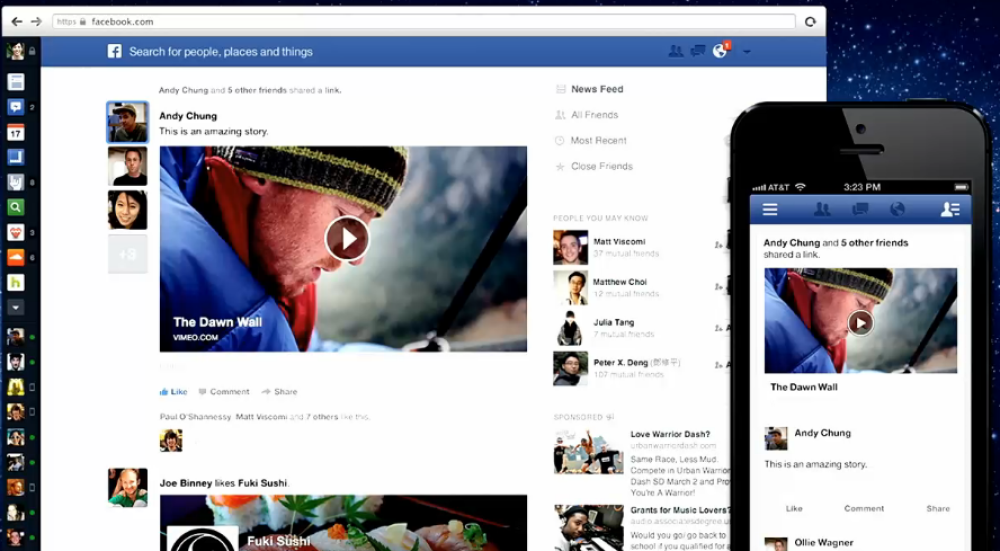Viewport: 1000px width, 551px height.
Task: Open the Messages sidebar icon with chat bubble
Action: point(16,107)
